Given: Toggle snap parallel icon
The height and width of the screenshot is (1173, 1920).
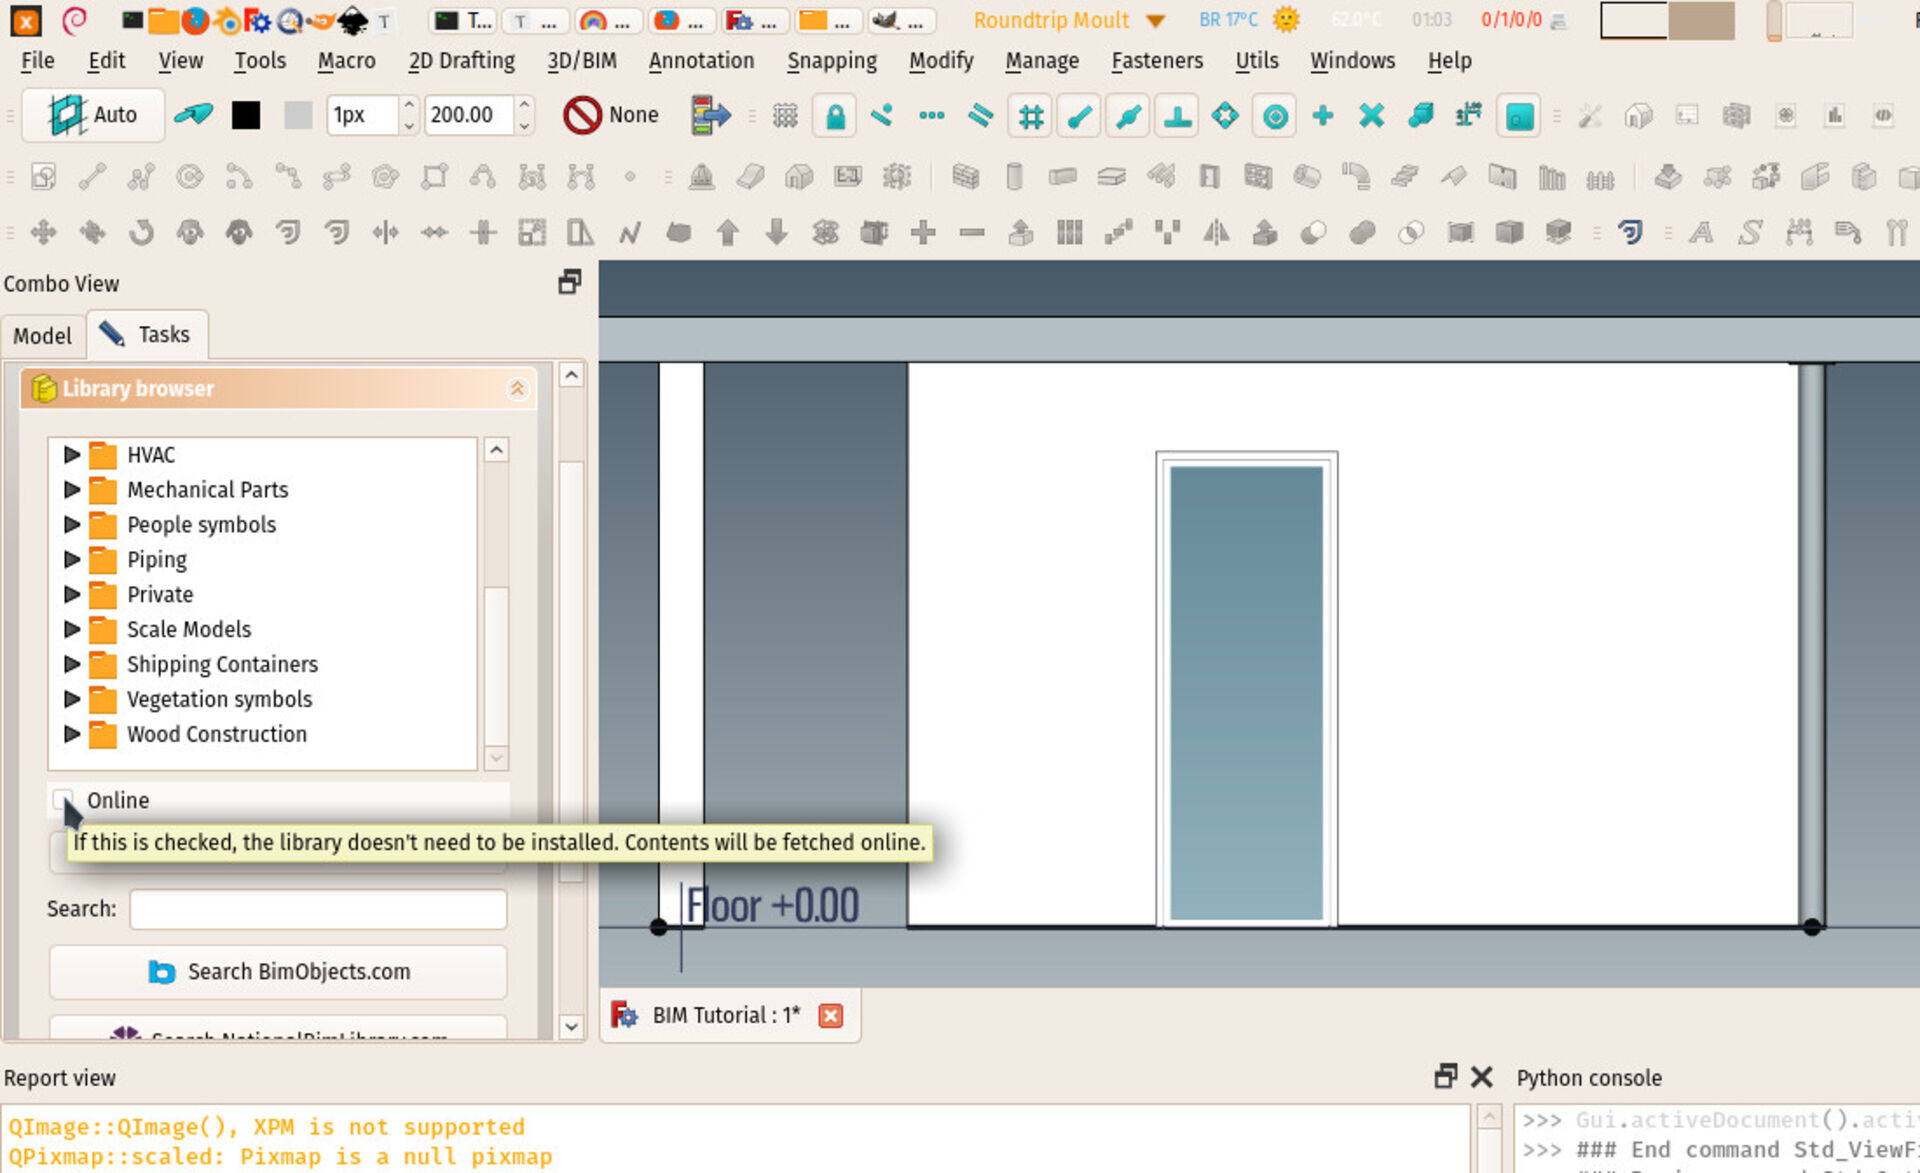Looking at the screenshot, I should click(x=981, y=116).
